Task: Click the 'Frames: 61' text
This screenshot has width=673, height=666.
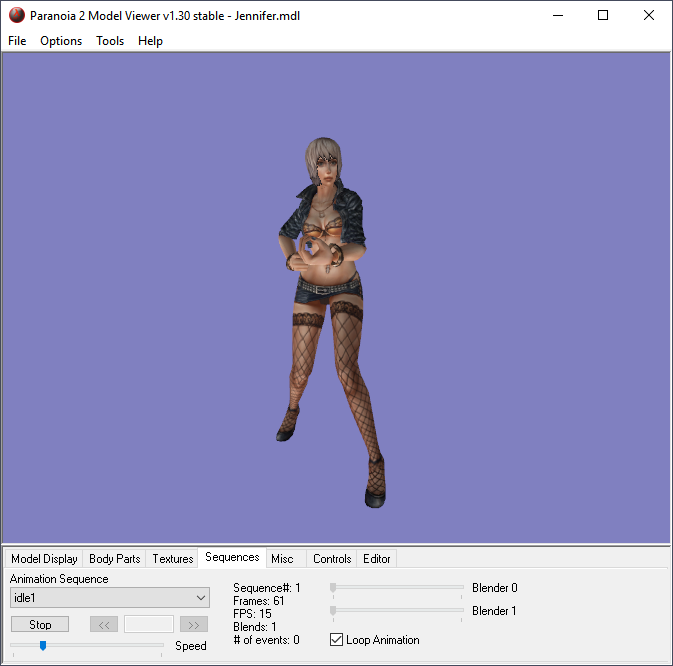Action: [258, 601]
